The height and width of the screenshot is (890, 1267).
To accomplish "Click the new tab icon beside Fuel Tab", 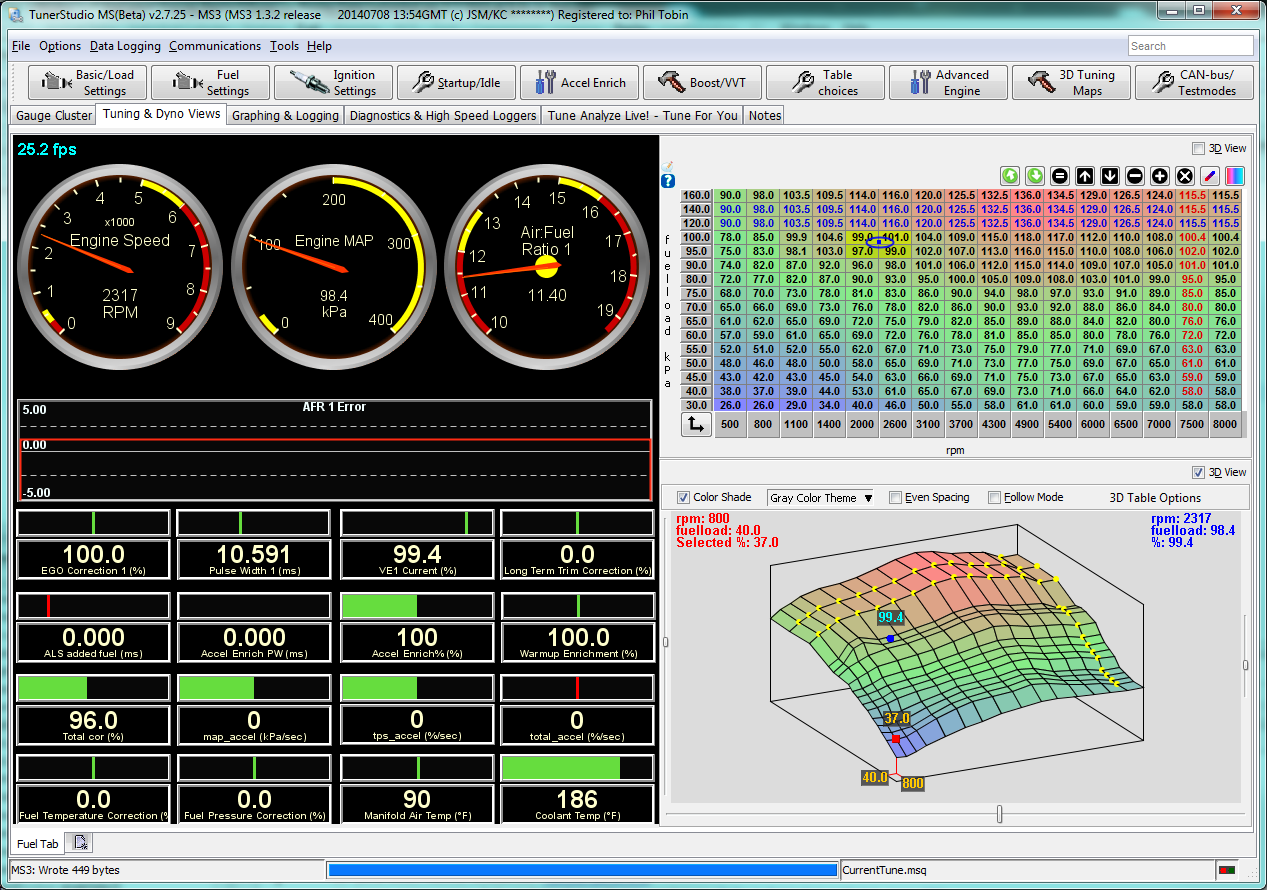I will click(82, 844).
